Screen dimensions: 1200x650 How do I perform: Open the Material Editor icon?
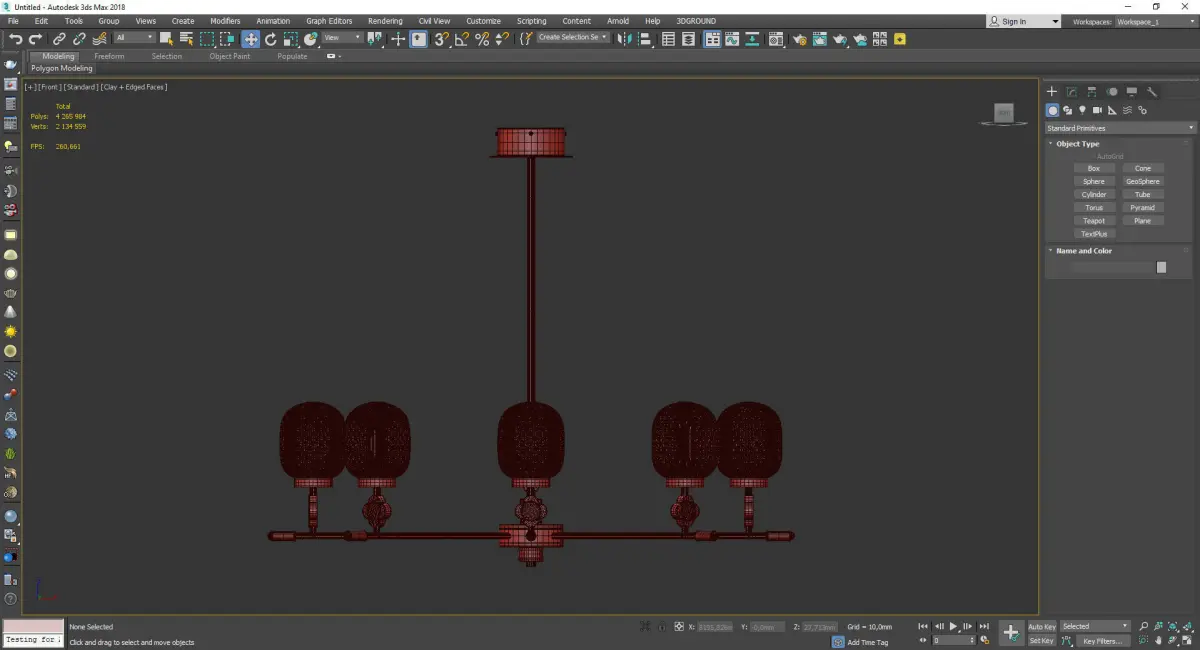(775, 39)
